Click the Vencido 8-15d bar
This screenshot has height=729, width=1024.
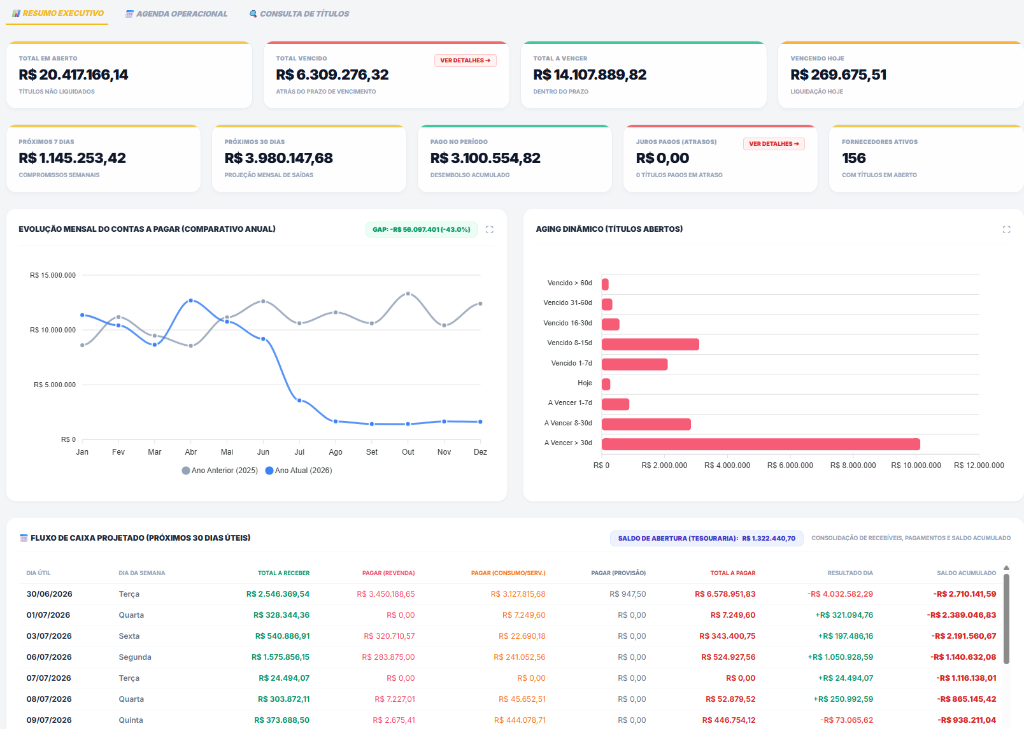650,344
